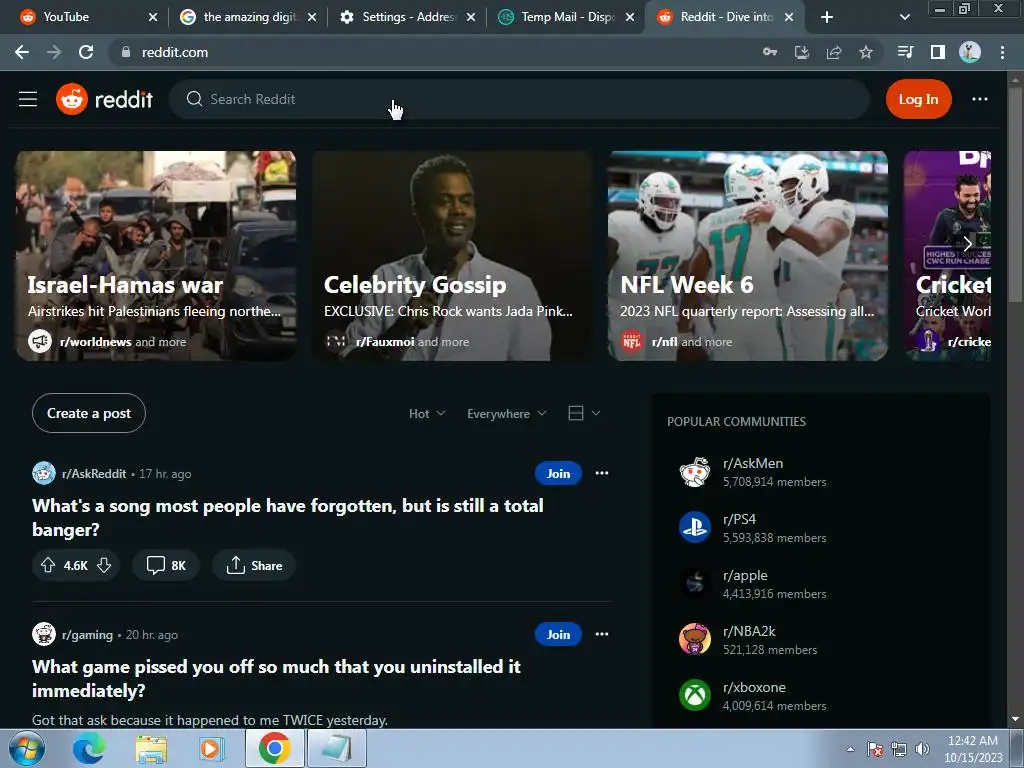This screenshot has width=1024, height=768.
Task: Open the r/gaming community link
Action: [88, 635]
